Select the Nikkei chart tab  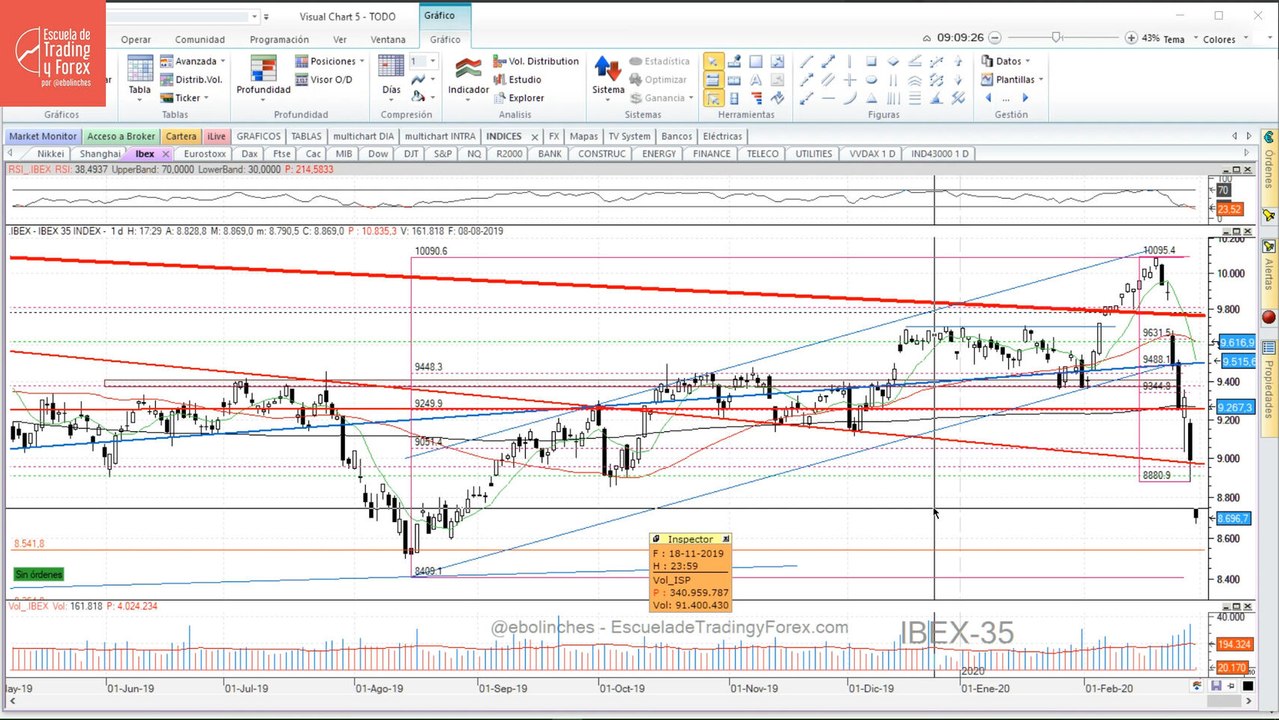tap(50, 154)
